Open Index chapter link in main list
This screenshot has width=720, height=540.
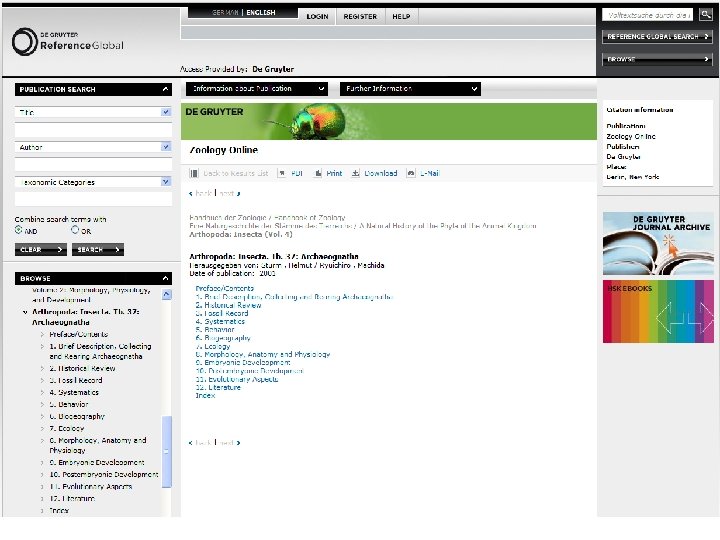click(x=205, y=395)
